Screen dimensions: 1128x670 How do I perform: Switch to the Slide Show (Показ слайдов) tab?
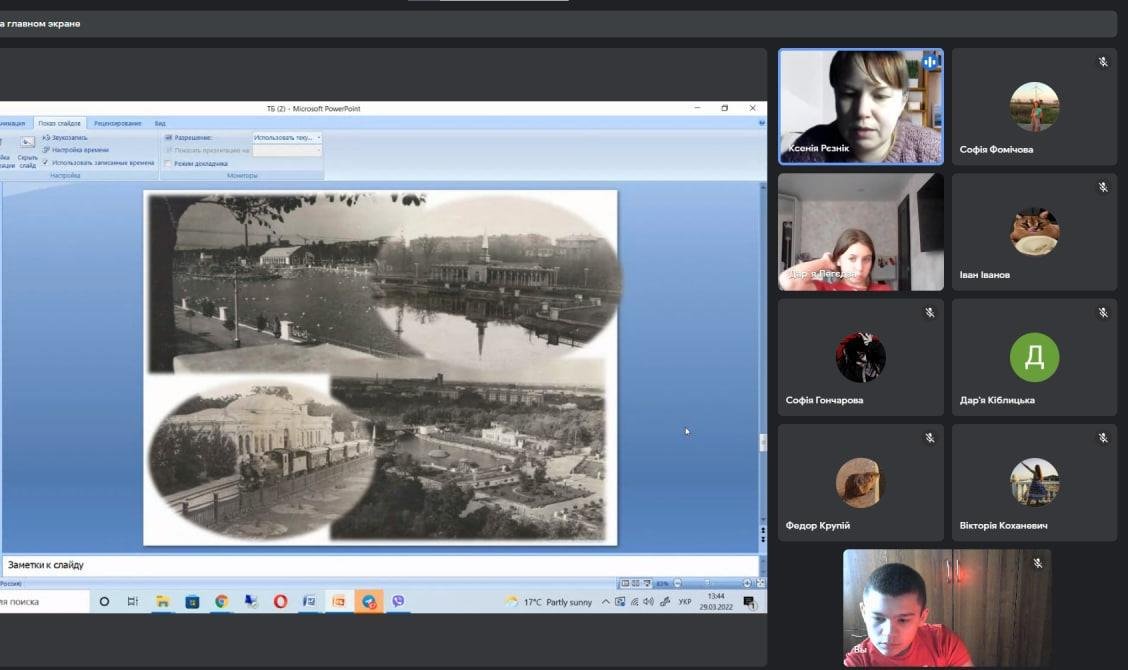[60, 123]
